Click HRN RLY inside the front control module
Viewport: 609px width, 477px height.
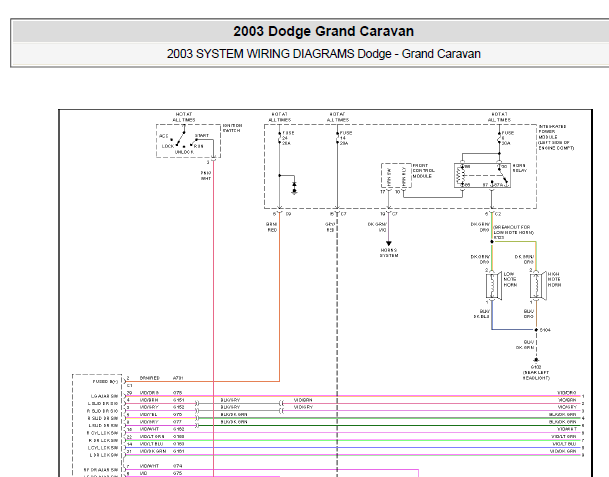click(404, 177)
